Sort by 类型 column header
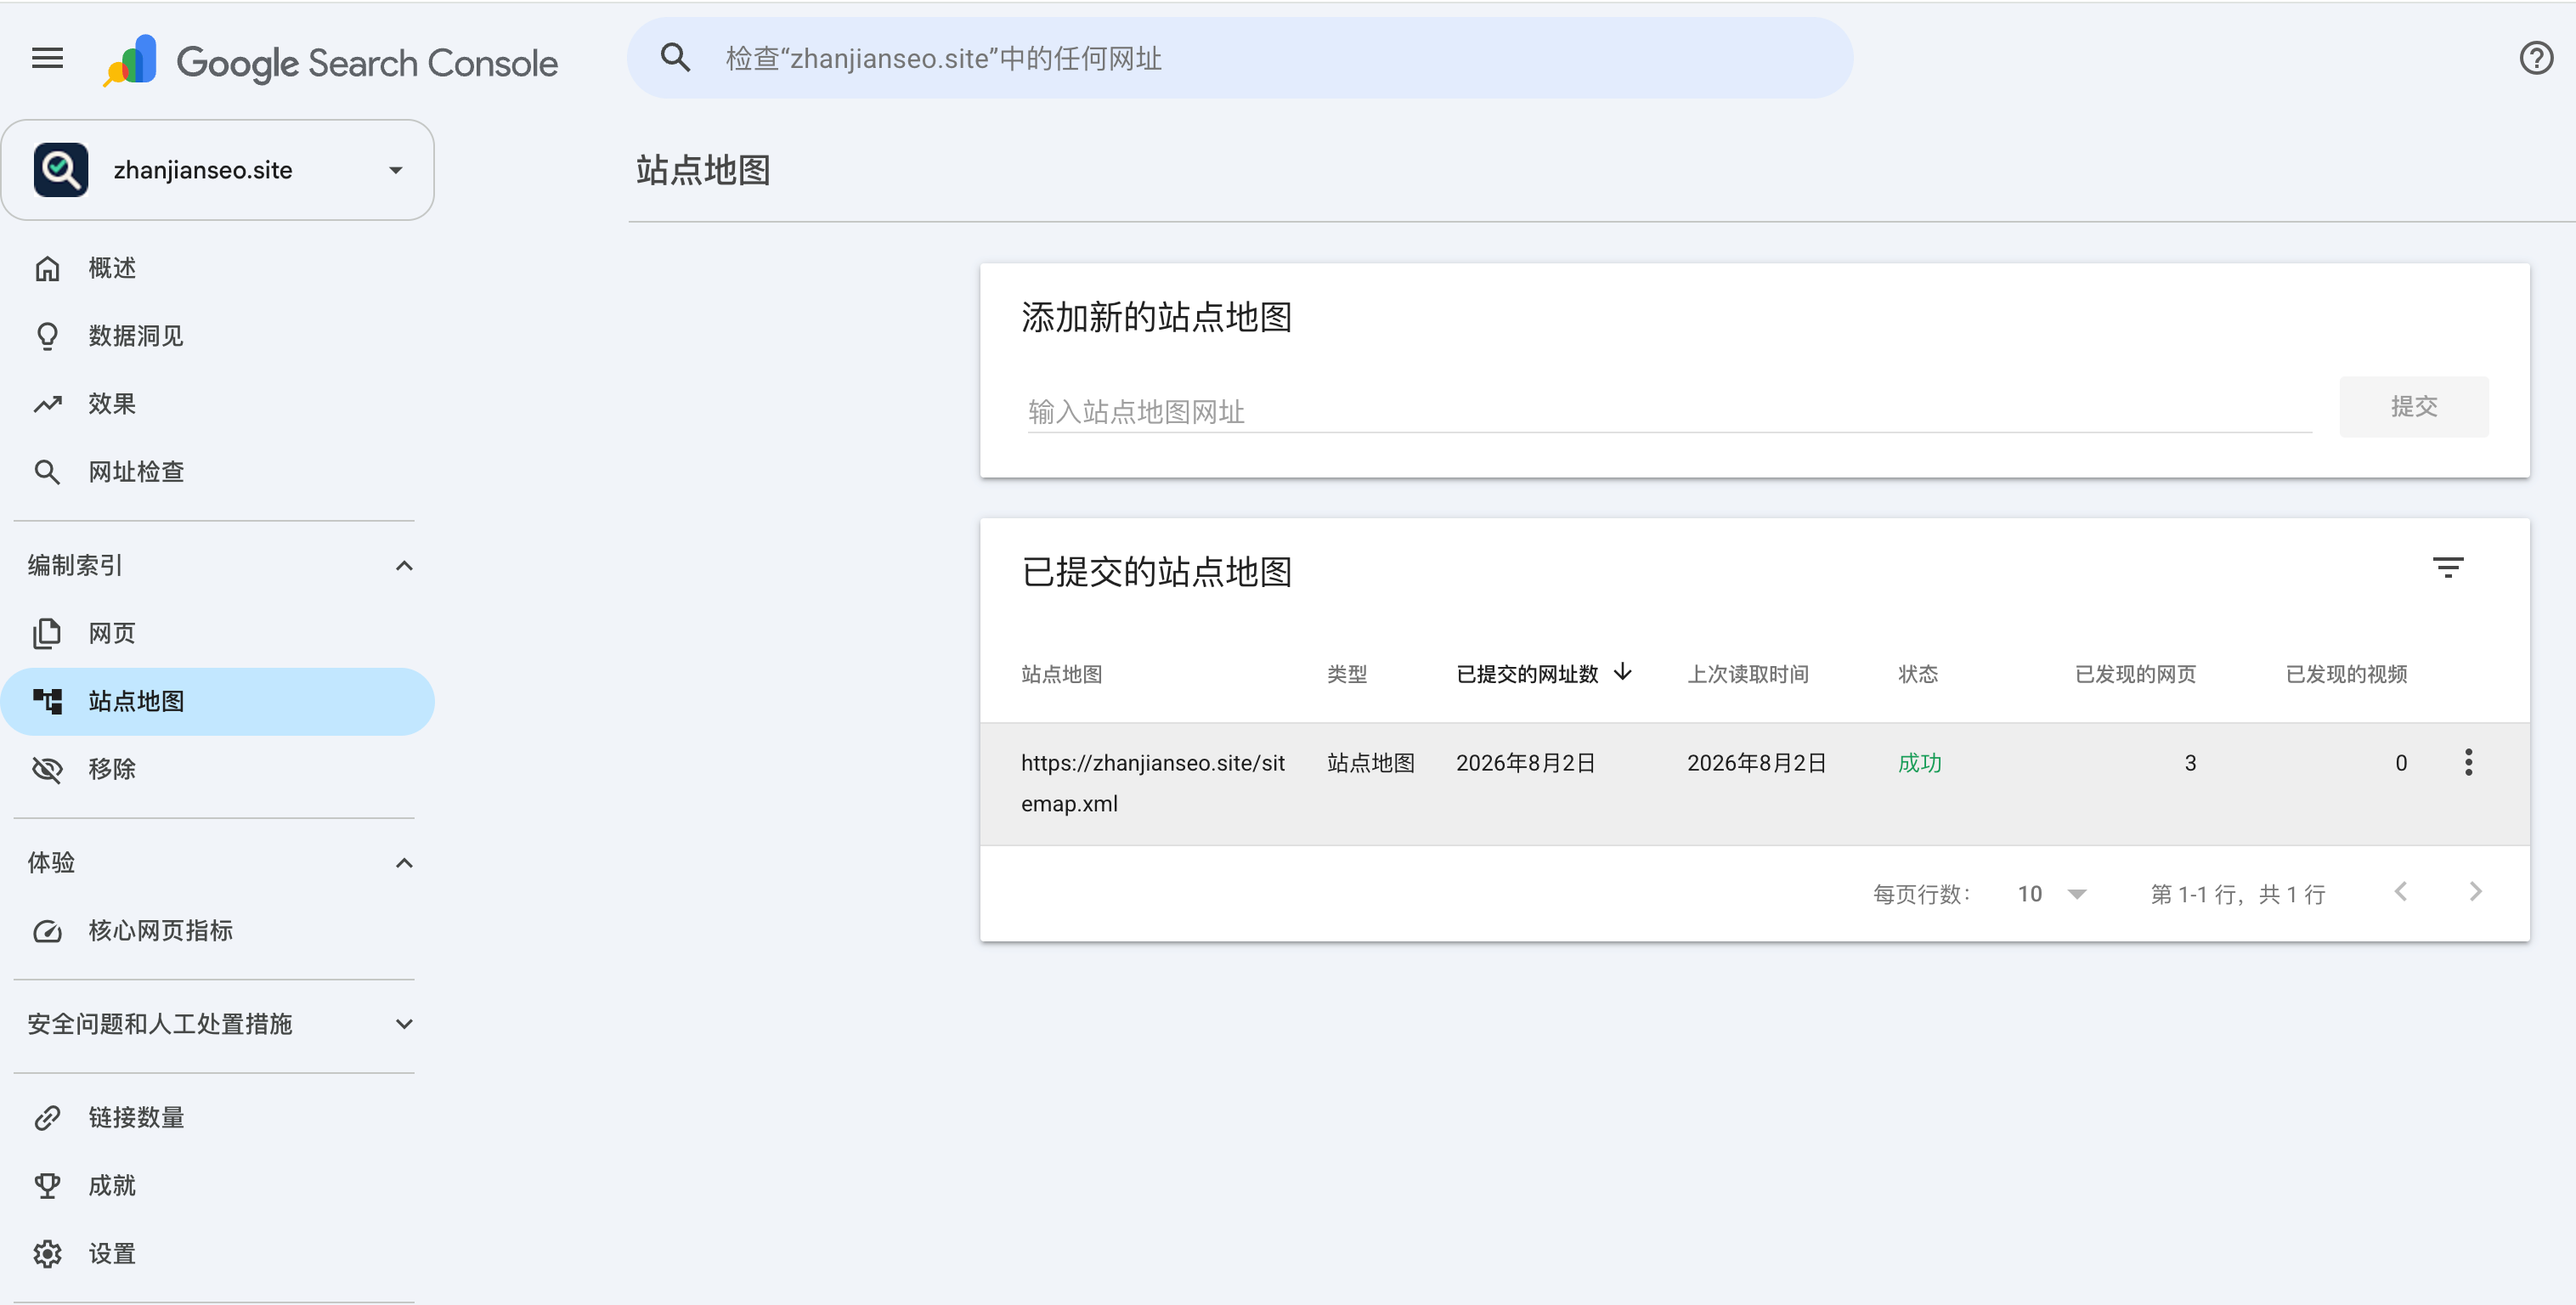Image resolution: width=2576 pixels, height=1305 pixels. [x=1346, y=674]
